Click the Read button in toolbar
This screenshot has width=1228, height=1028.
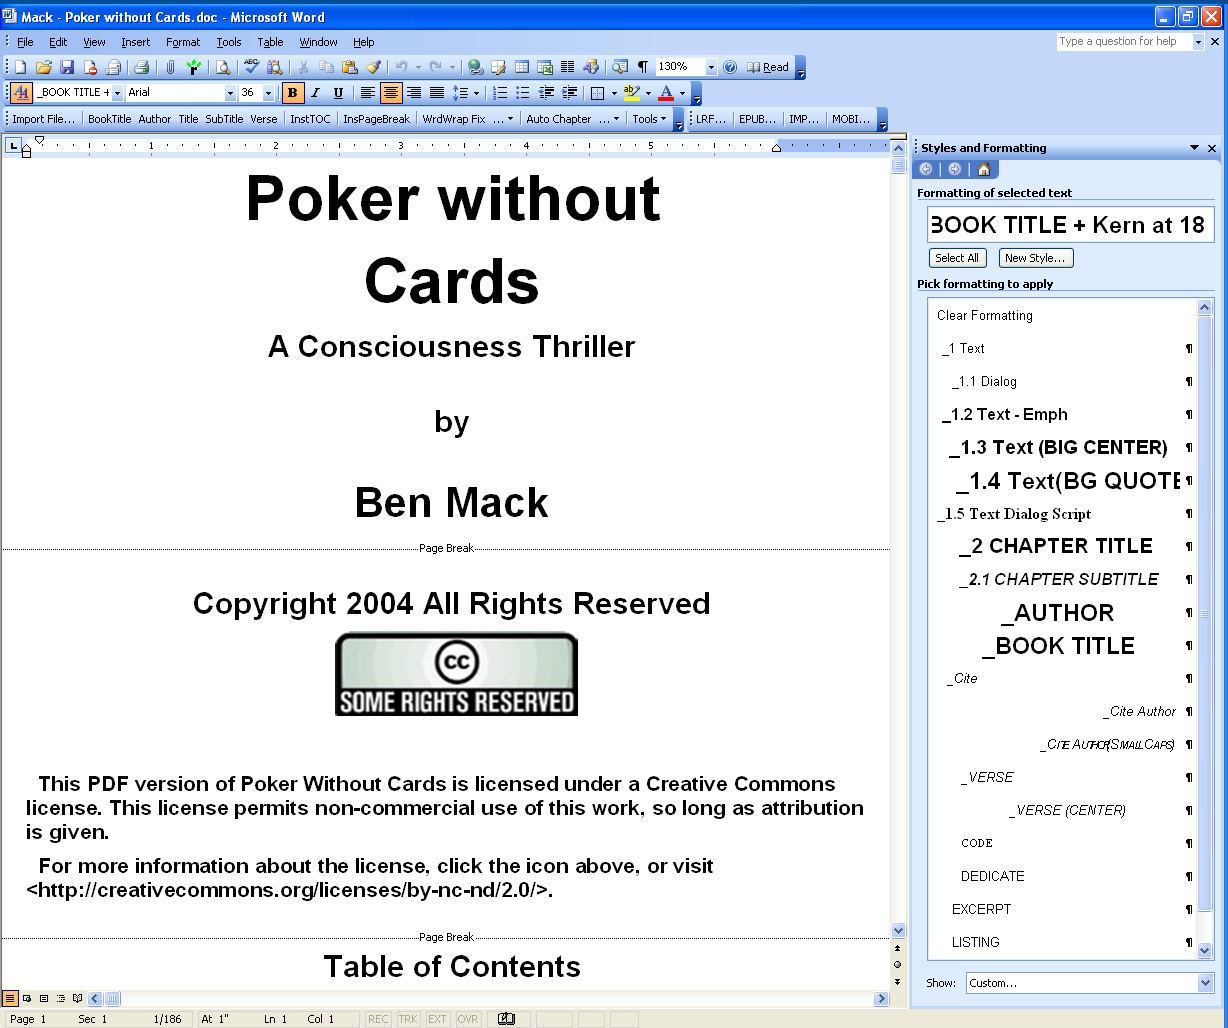point(768,67)
